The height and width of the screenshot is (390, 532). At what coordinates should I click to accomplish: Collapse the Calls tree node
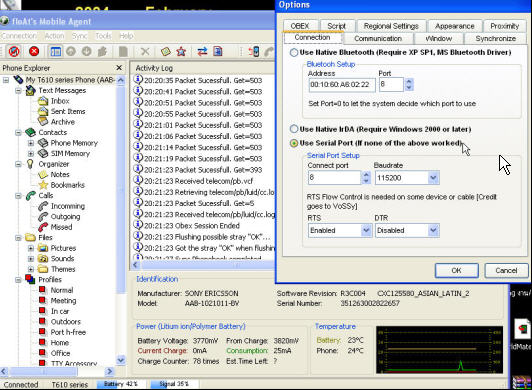pos(18,196)
